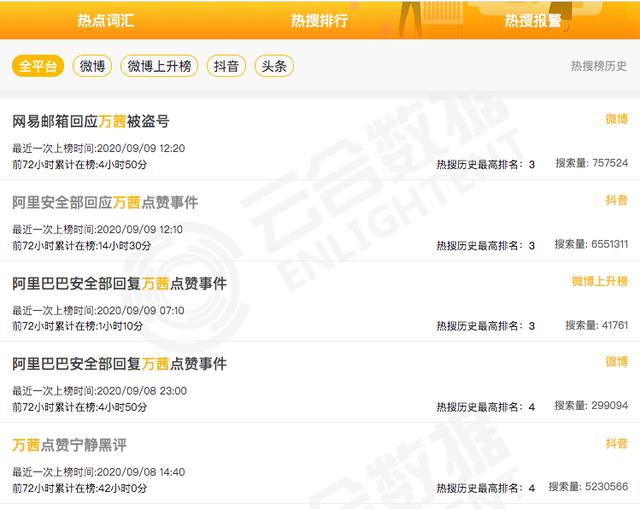Open 阿里巴巴安全部回复万茜点赞事件 listed at 23:00

[119, 364]
